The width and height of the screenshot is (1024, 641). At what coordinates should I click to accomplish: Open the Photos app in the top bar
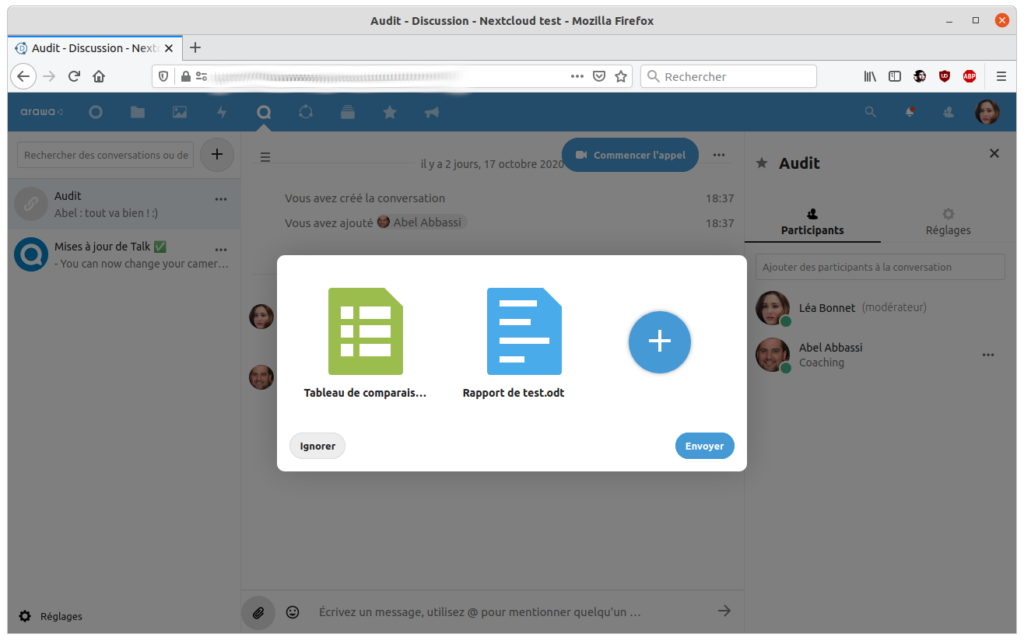(180, 112)
